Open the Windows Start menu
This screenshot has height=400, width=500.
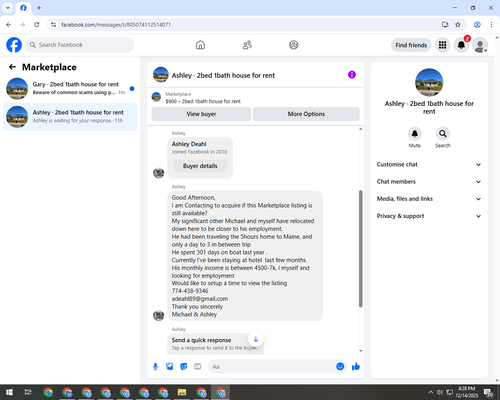pos(9,392)
